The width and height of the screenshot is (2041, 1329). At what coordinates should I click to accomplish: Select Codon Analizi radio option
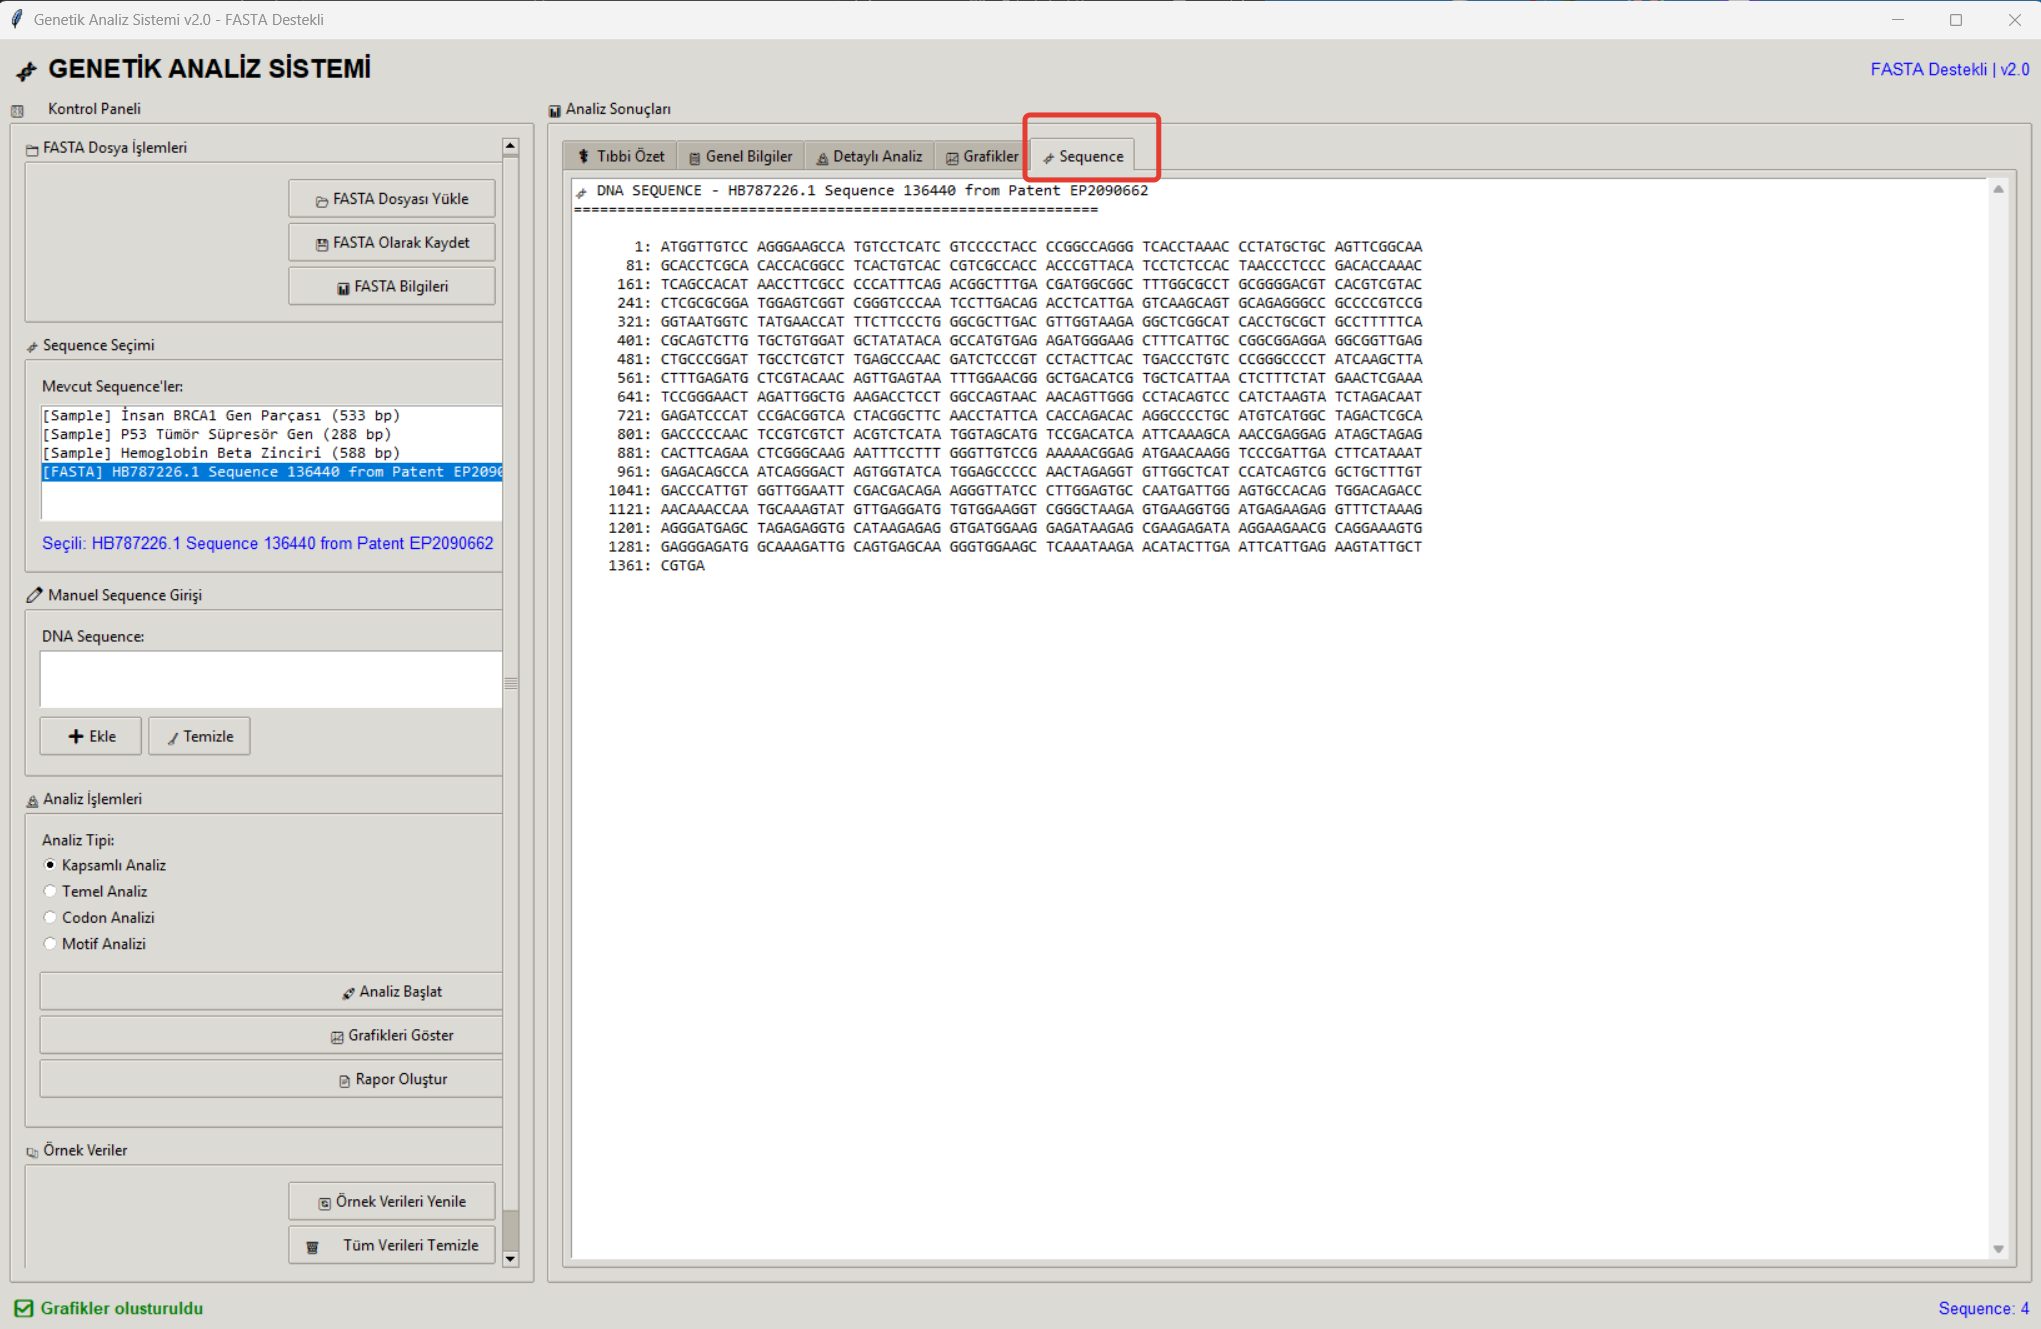(50, 918)
